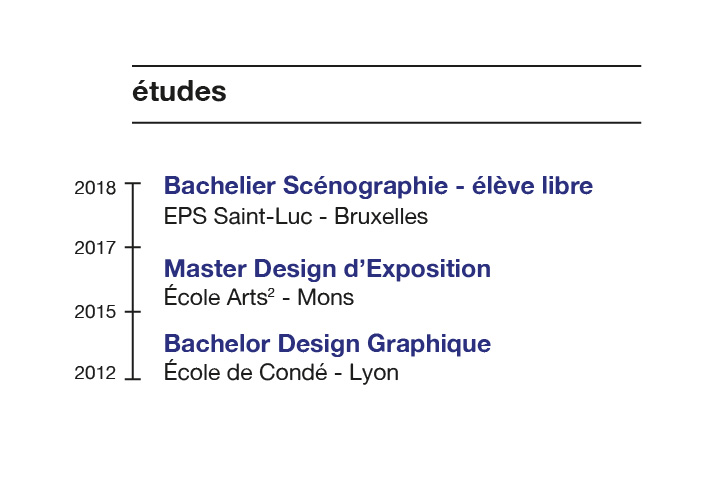
Task: Open 'Bachelier Scénographie - élève libre' title
Action: coord(378,186)
